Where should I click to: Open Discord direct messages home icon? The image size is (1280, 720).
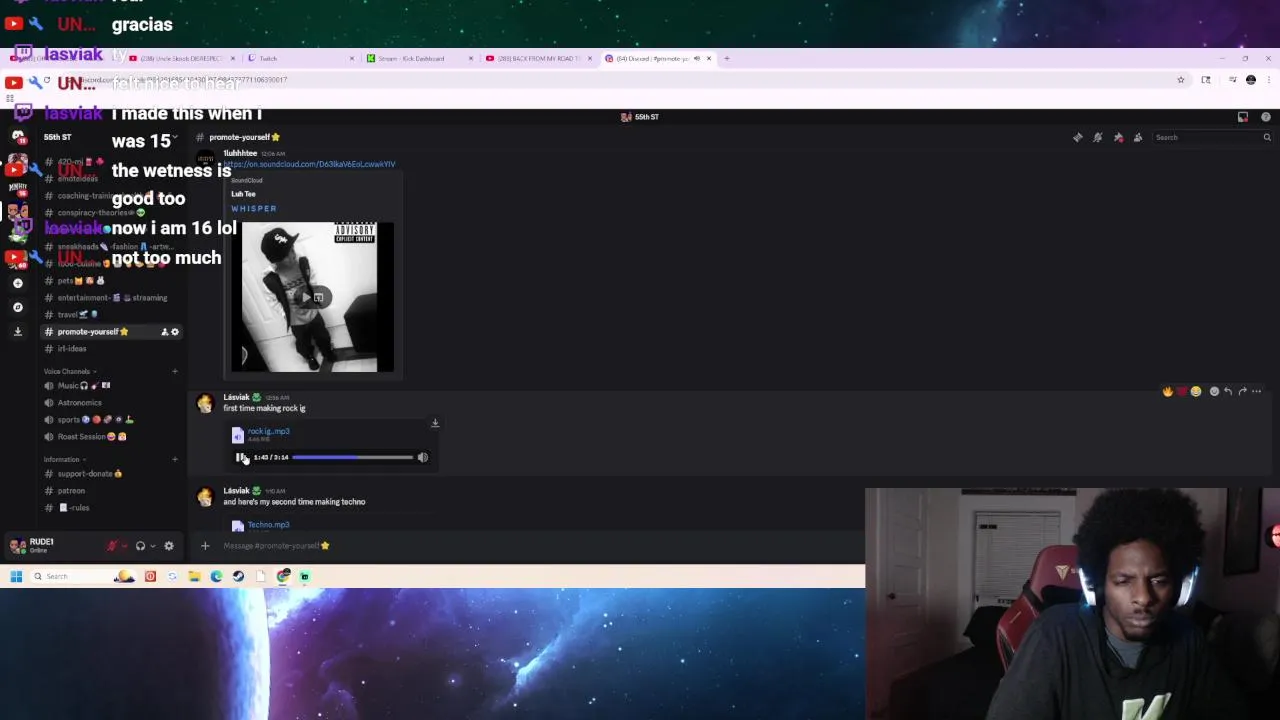point(18,137)
